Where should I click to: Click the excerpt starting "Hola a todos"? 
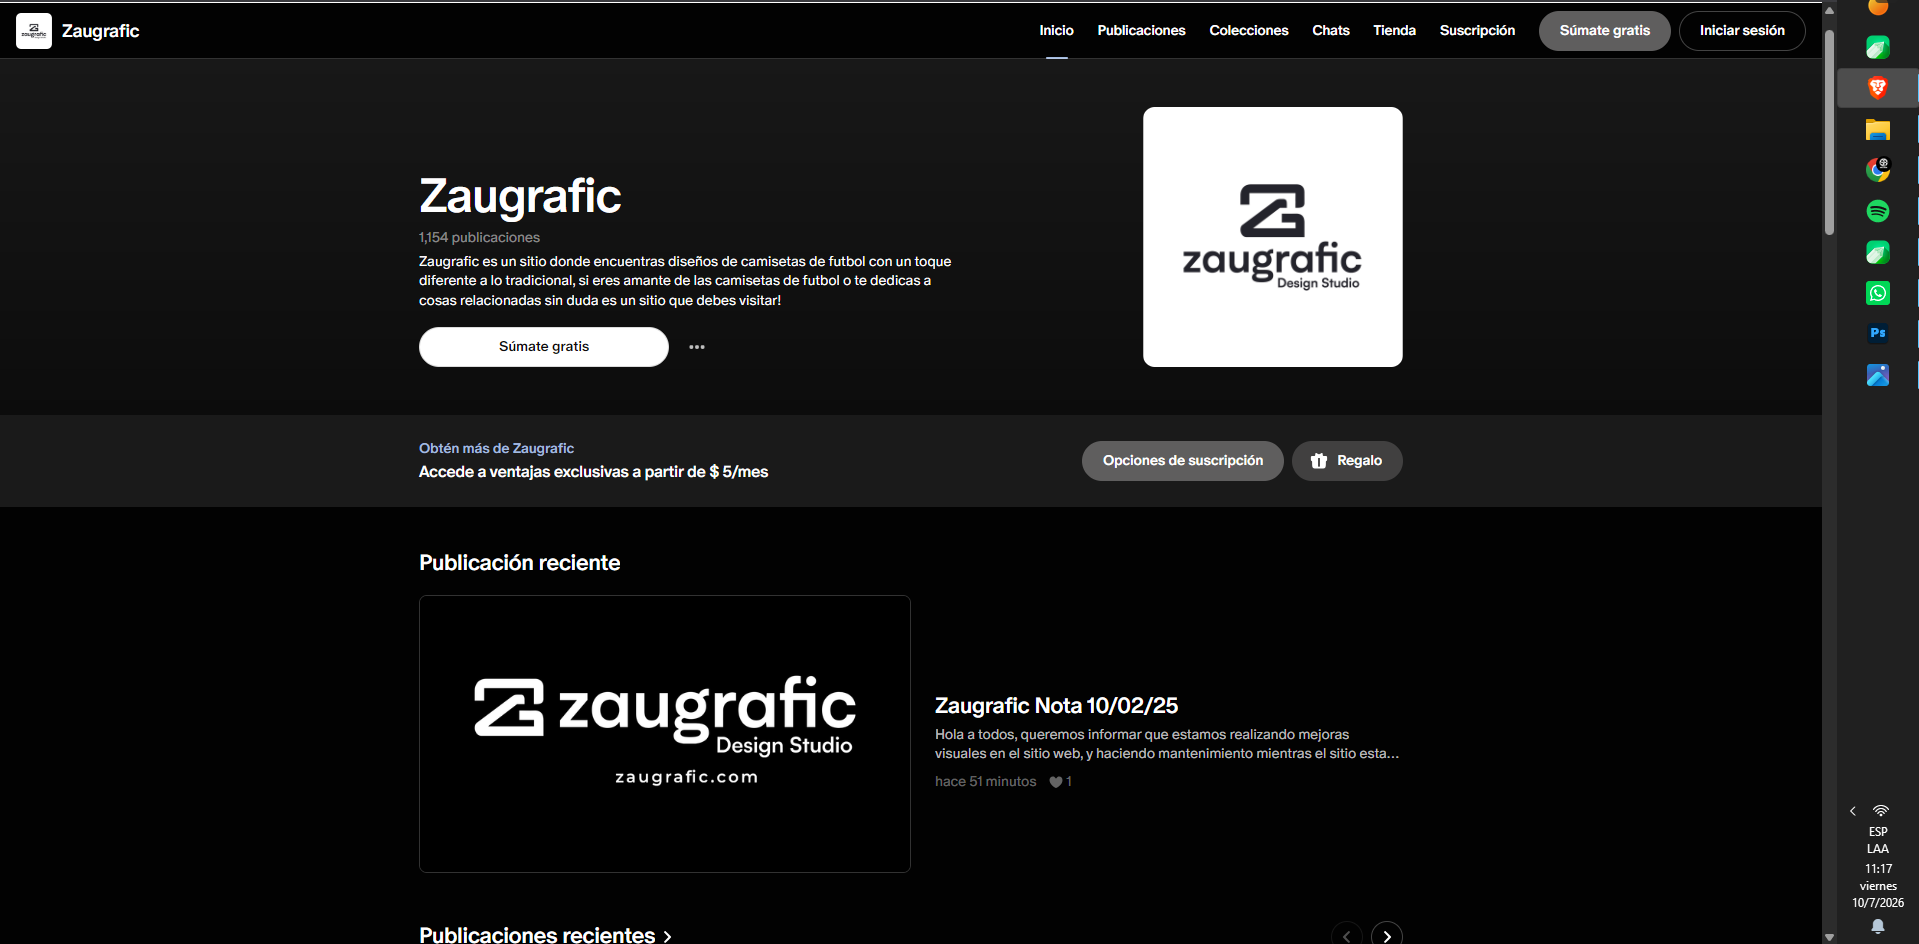1167,744
